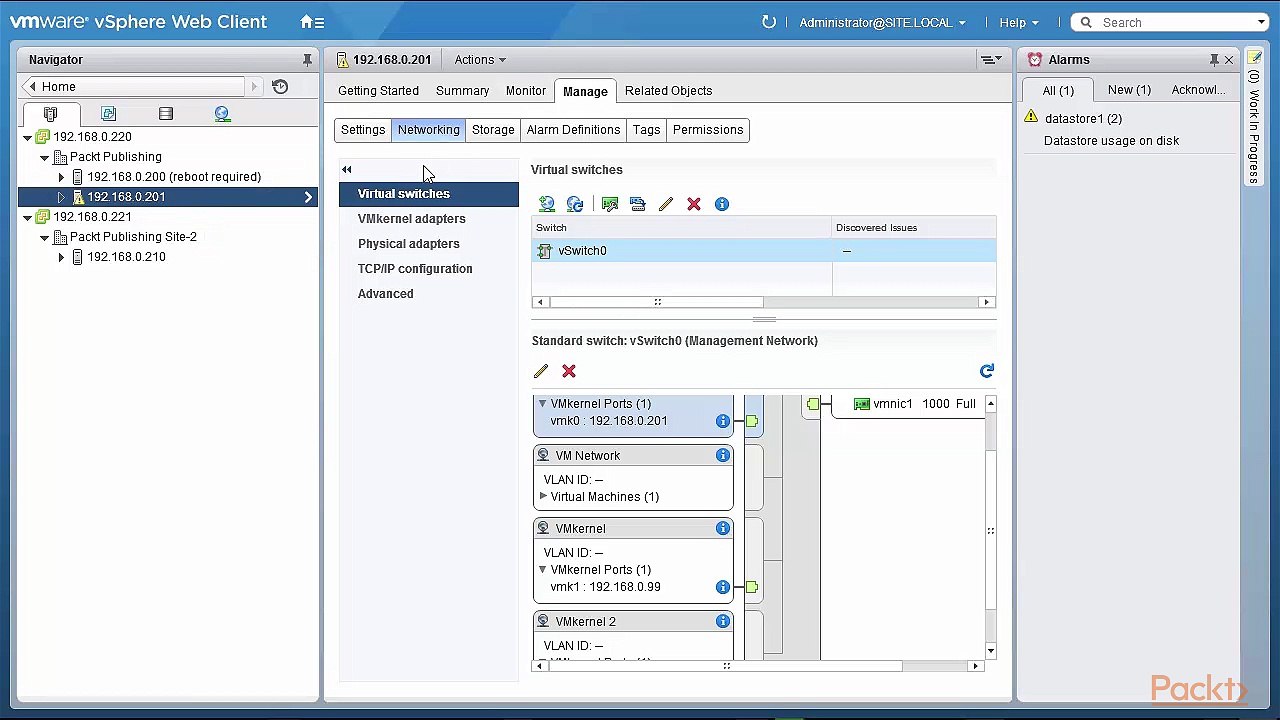Collapse 192.168.0.220 tree node
Image resolution: width=1280 pixels, height=720 pixels.
(28, 137)
